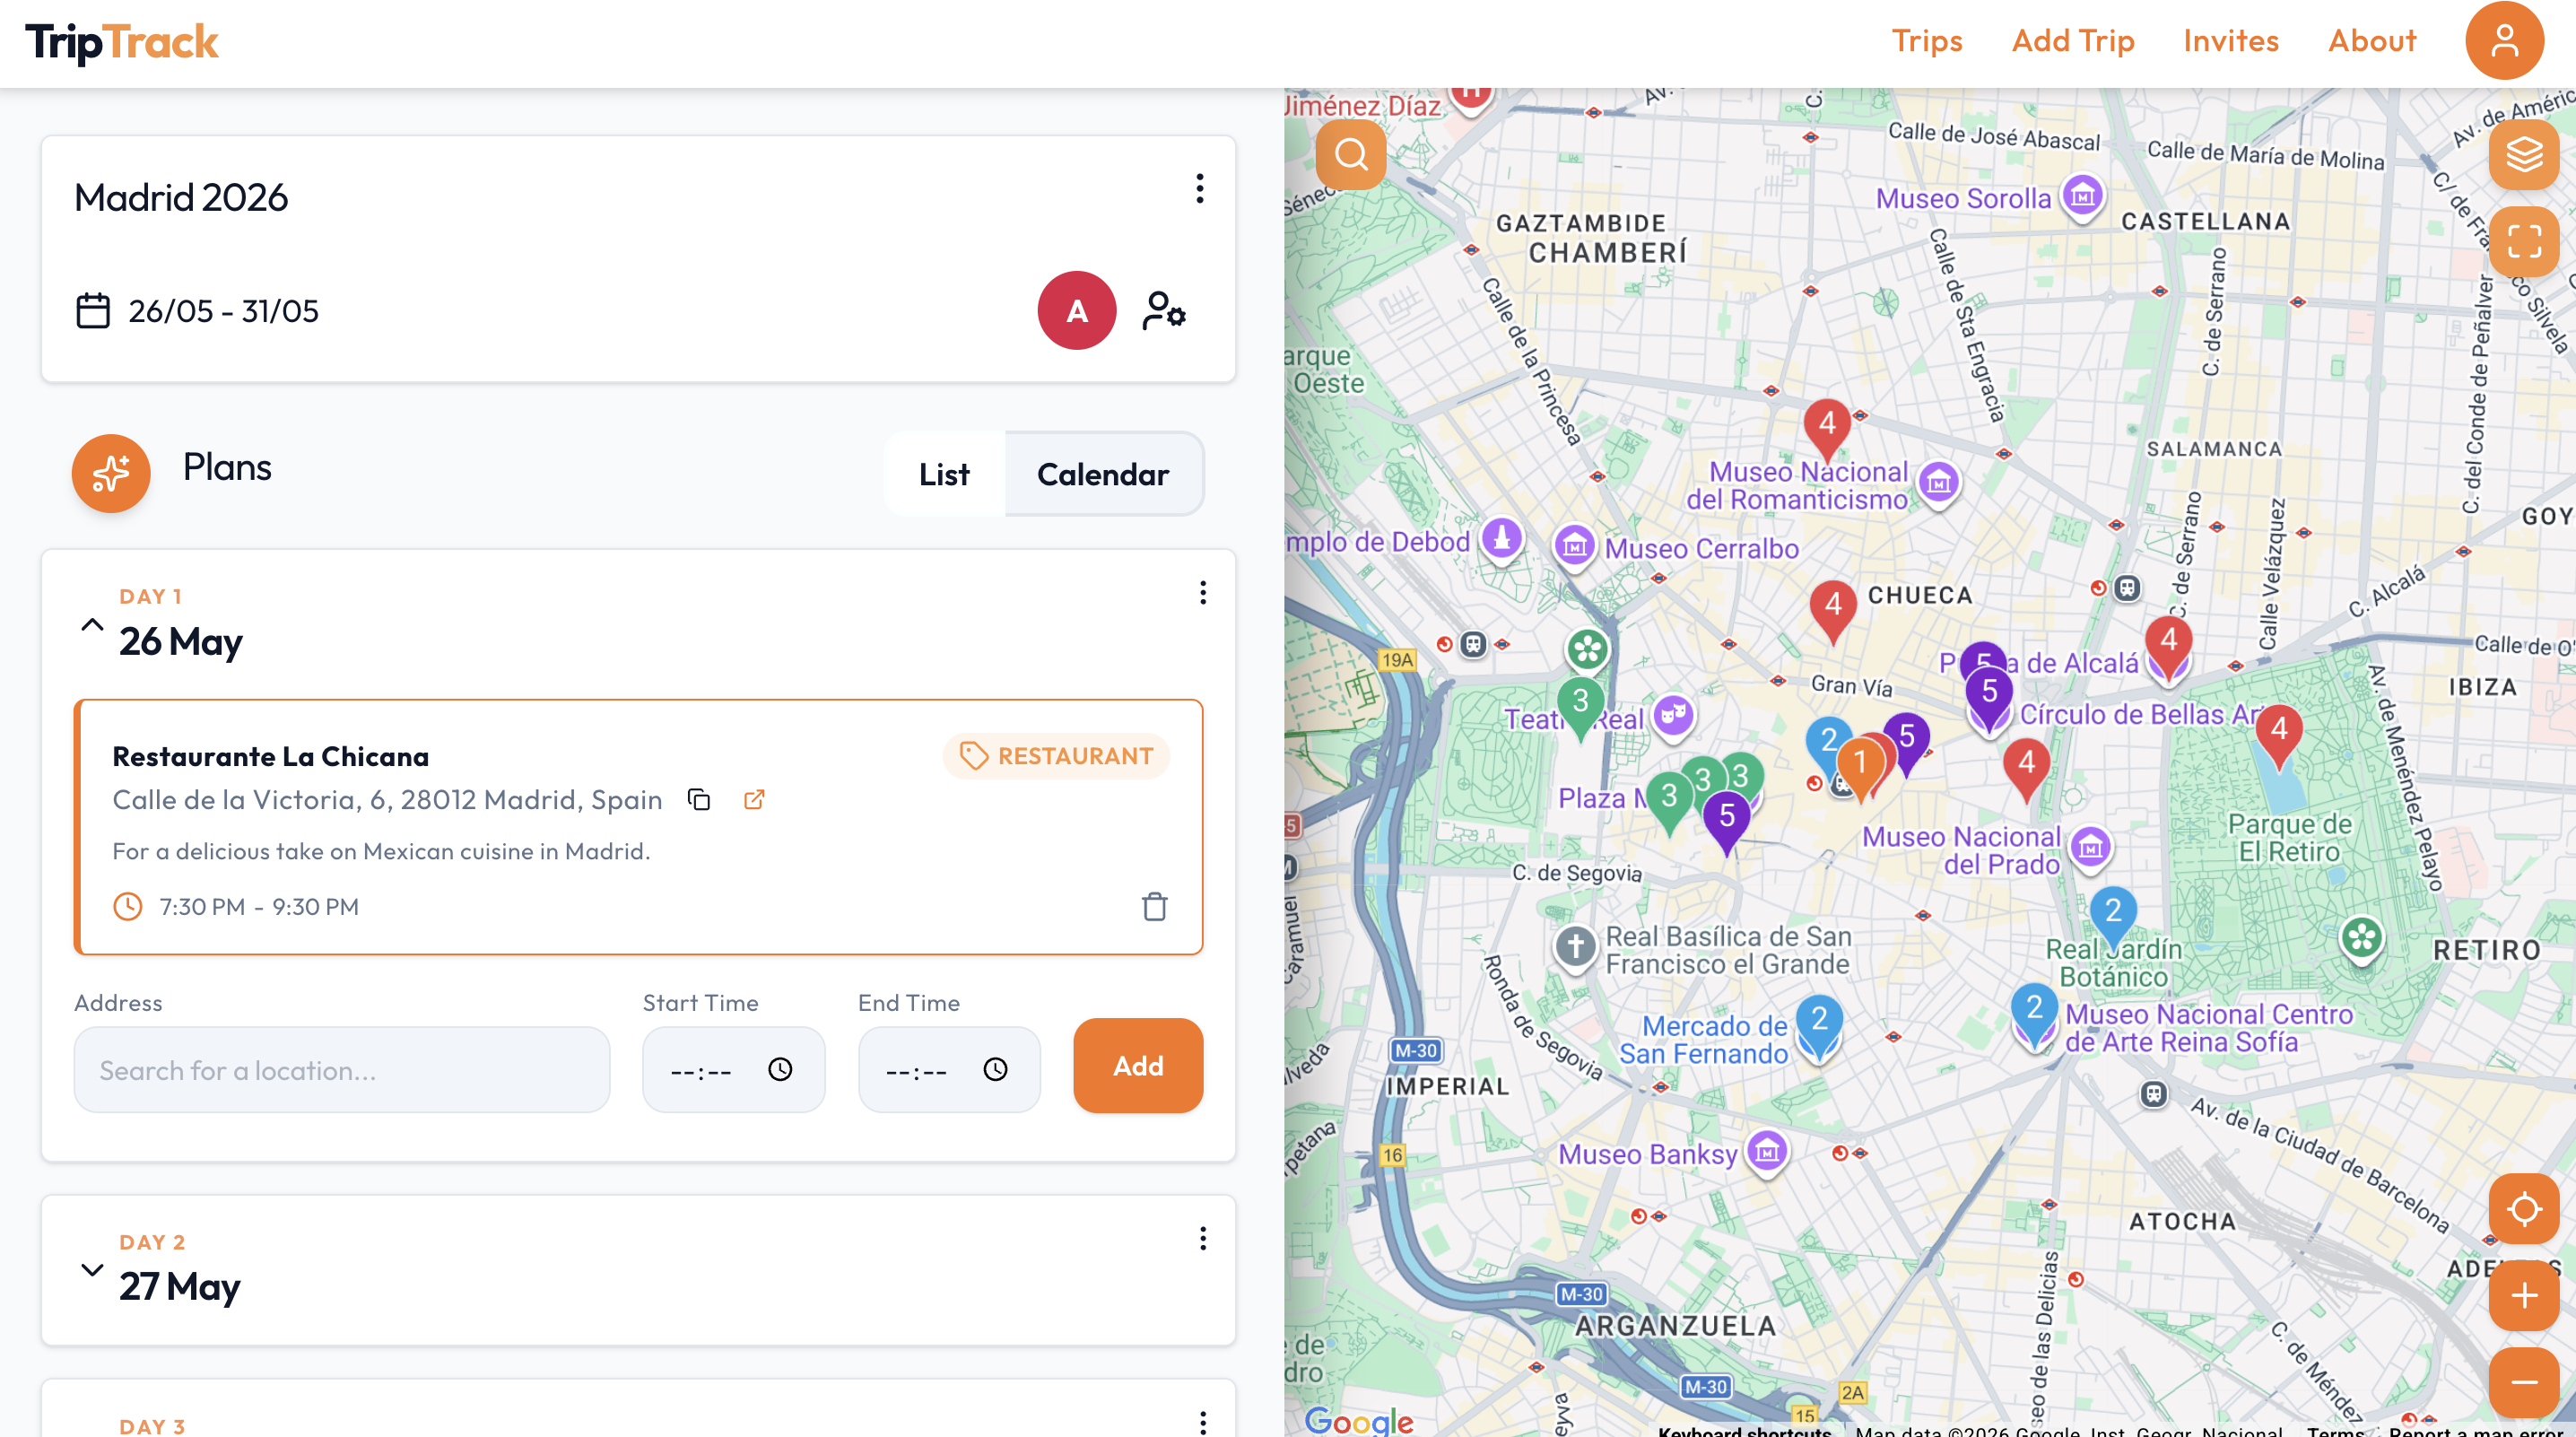The image size is (2576, 1437).
Task: Open Restaurante La Chicana address external link
Action: tap(754, 799)
